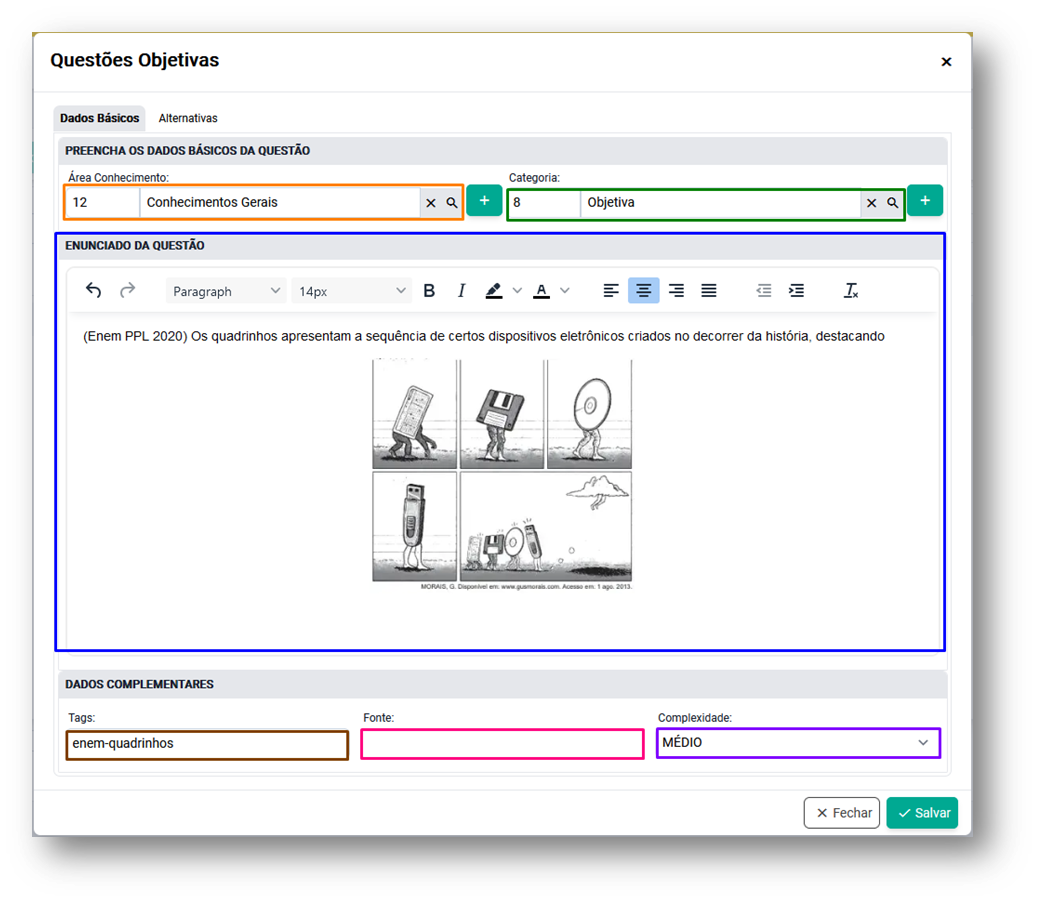Increase indent of paragraph
The height and width of the screenshot is (902, 1038).
point(796,291)
